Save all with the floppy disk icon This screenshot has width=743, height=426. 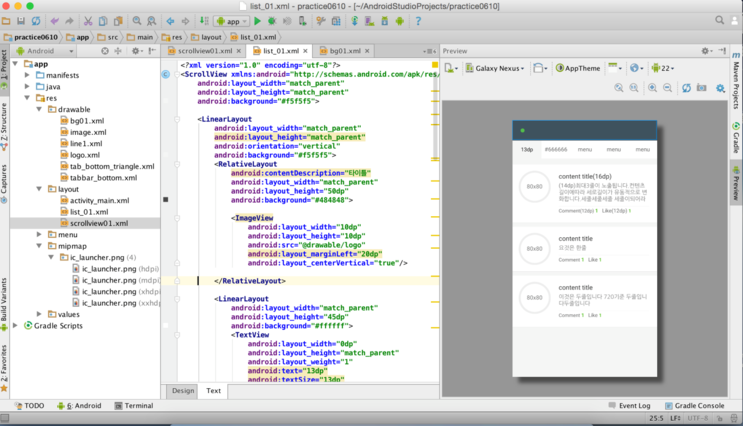21,21
